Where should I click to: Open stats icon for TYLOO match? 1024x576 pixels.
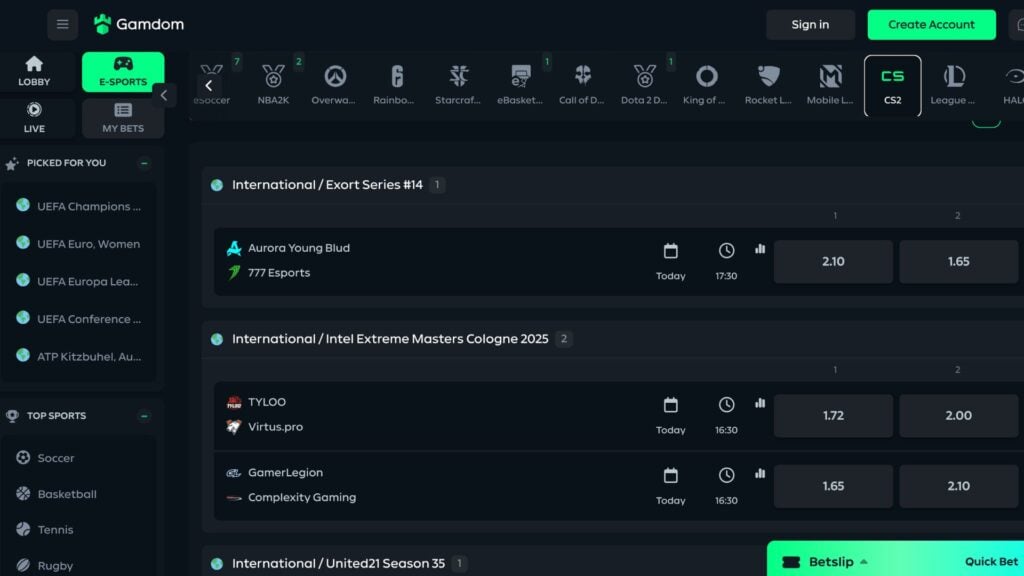pyautogui.click(x=760, y=403)
